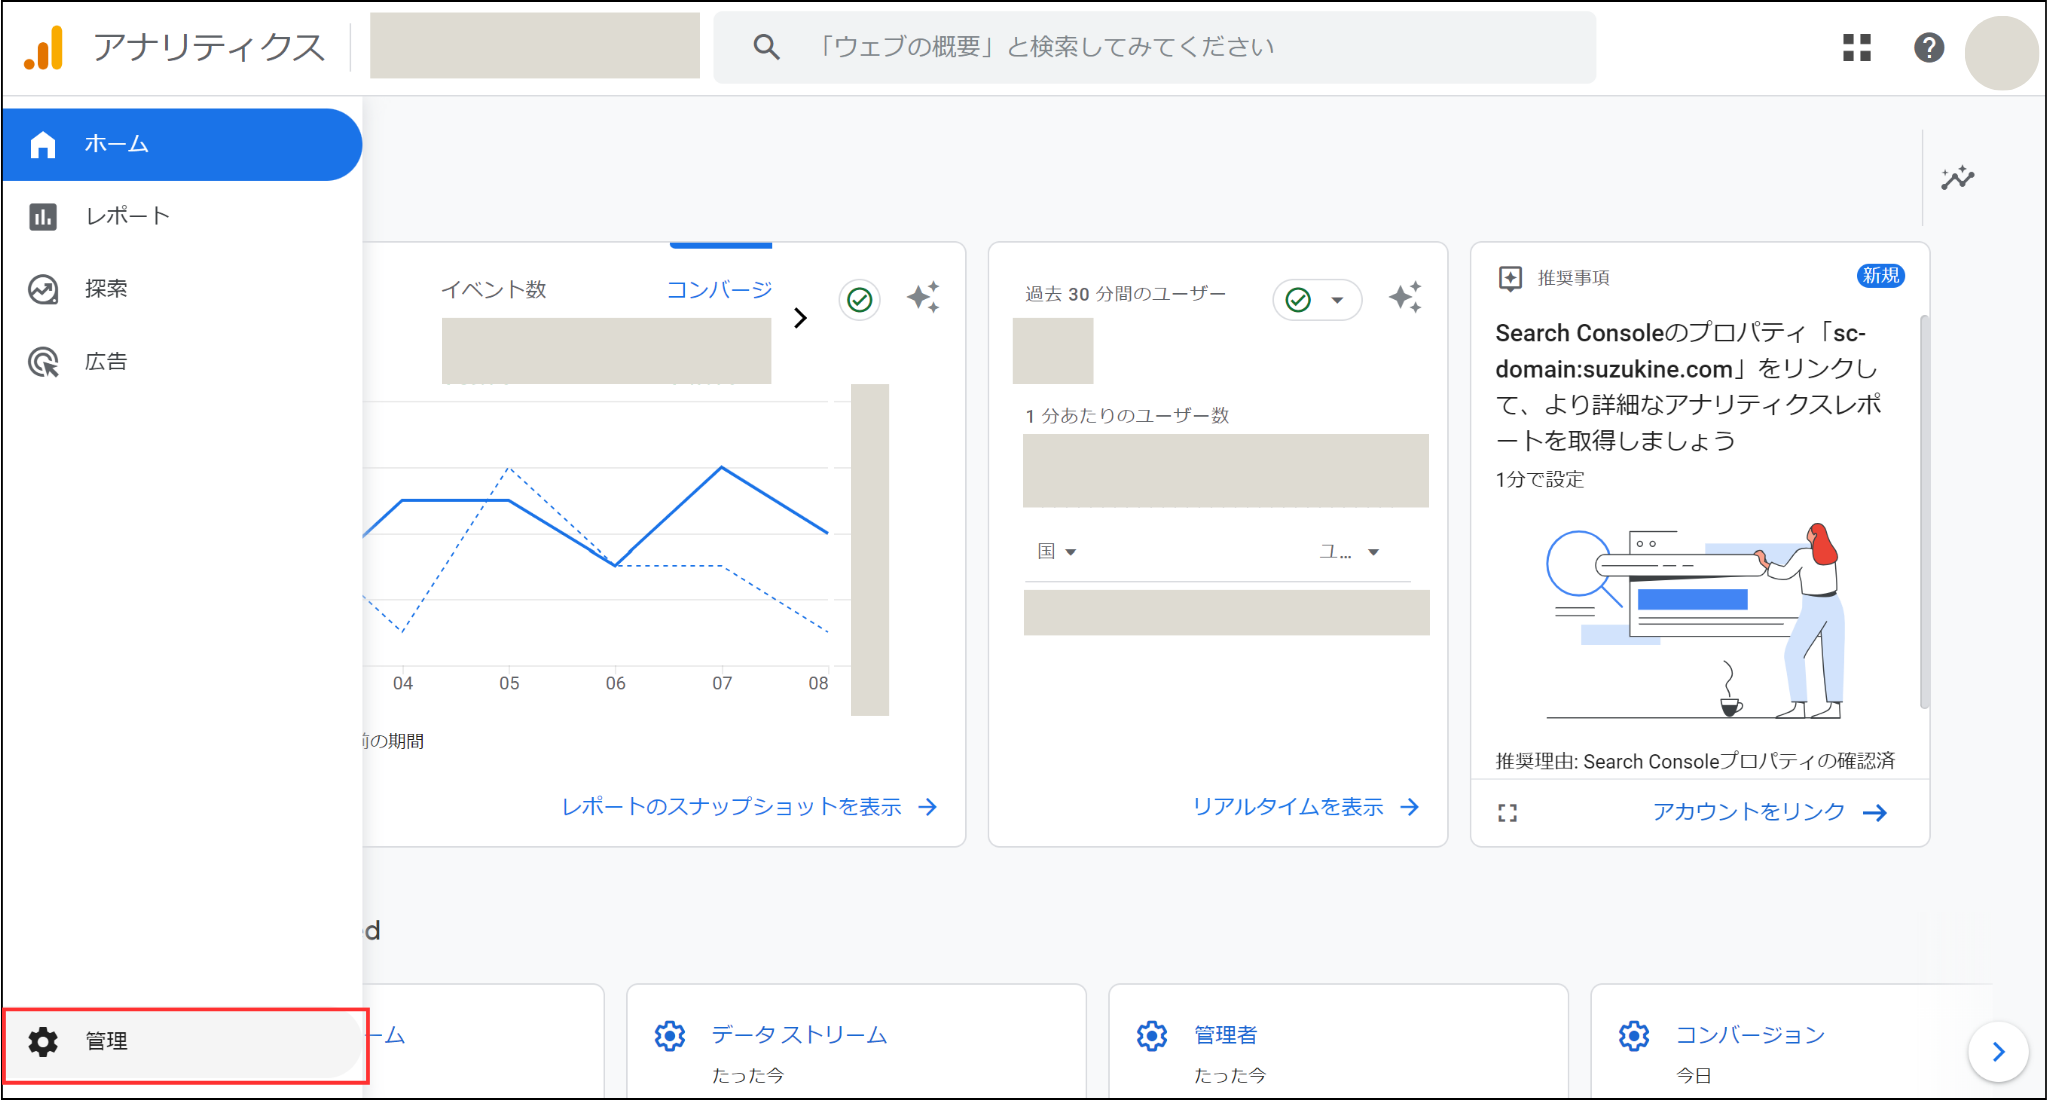Click the 推奨理由 explanation text
The image size is (2048, 1100).
(x=1695, y=761)
